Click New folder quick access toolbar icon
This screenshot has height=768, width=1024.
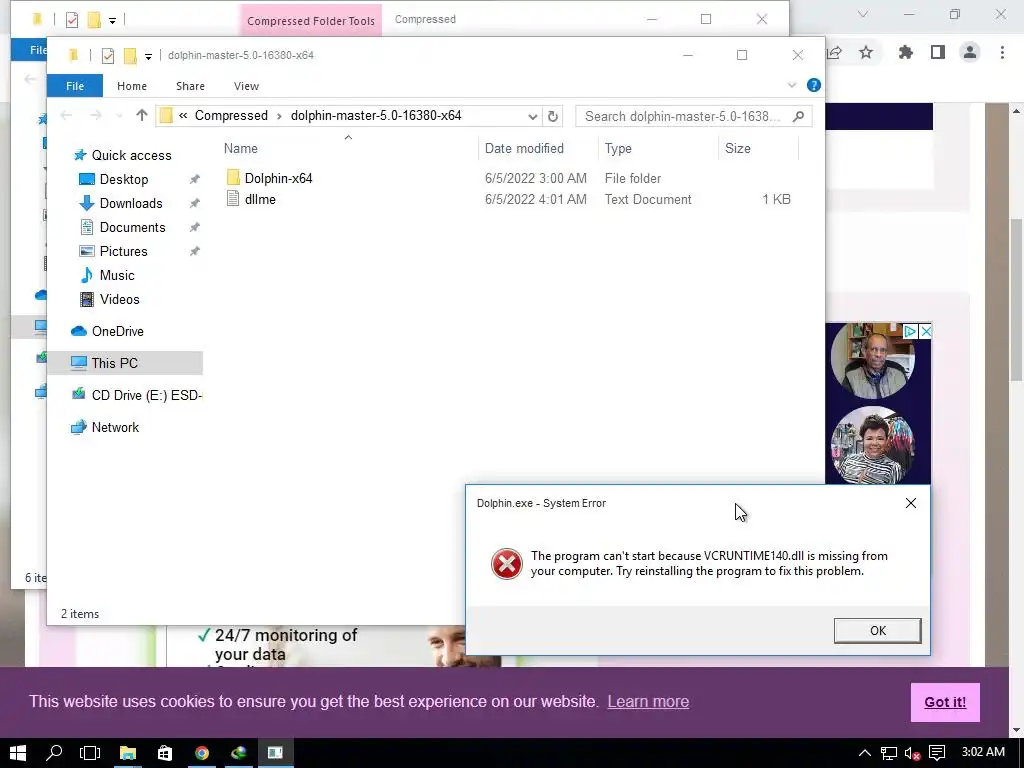130,56
